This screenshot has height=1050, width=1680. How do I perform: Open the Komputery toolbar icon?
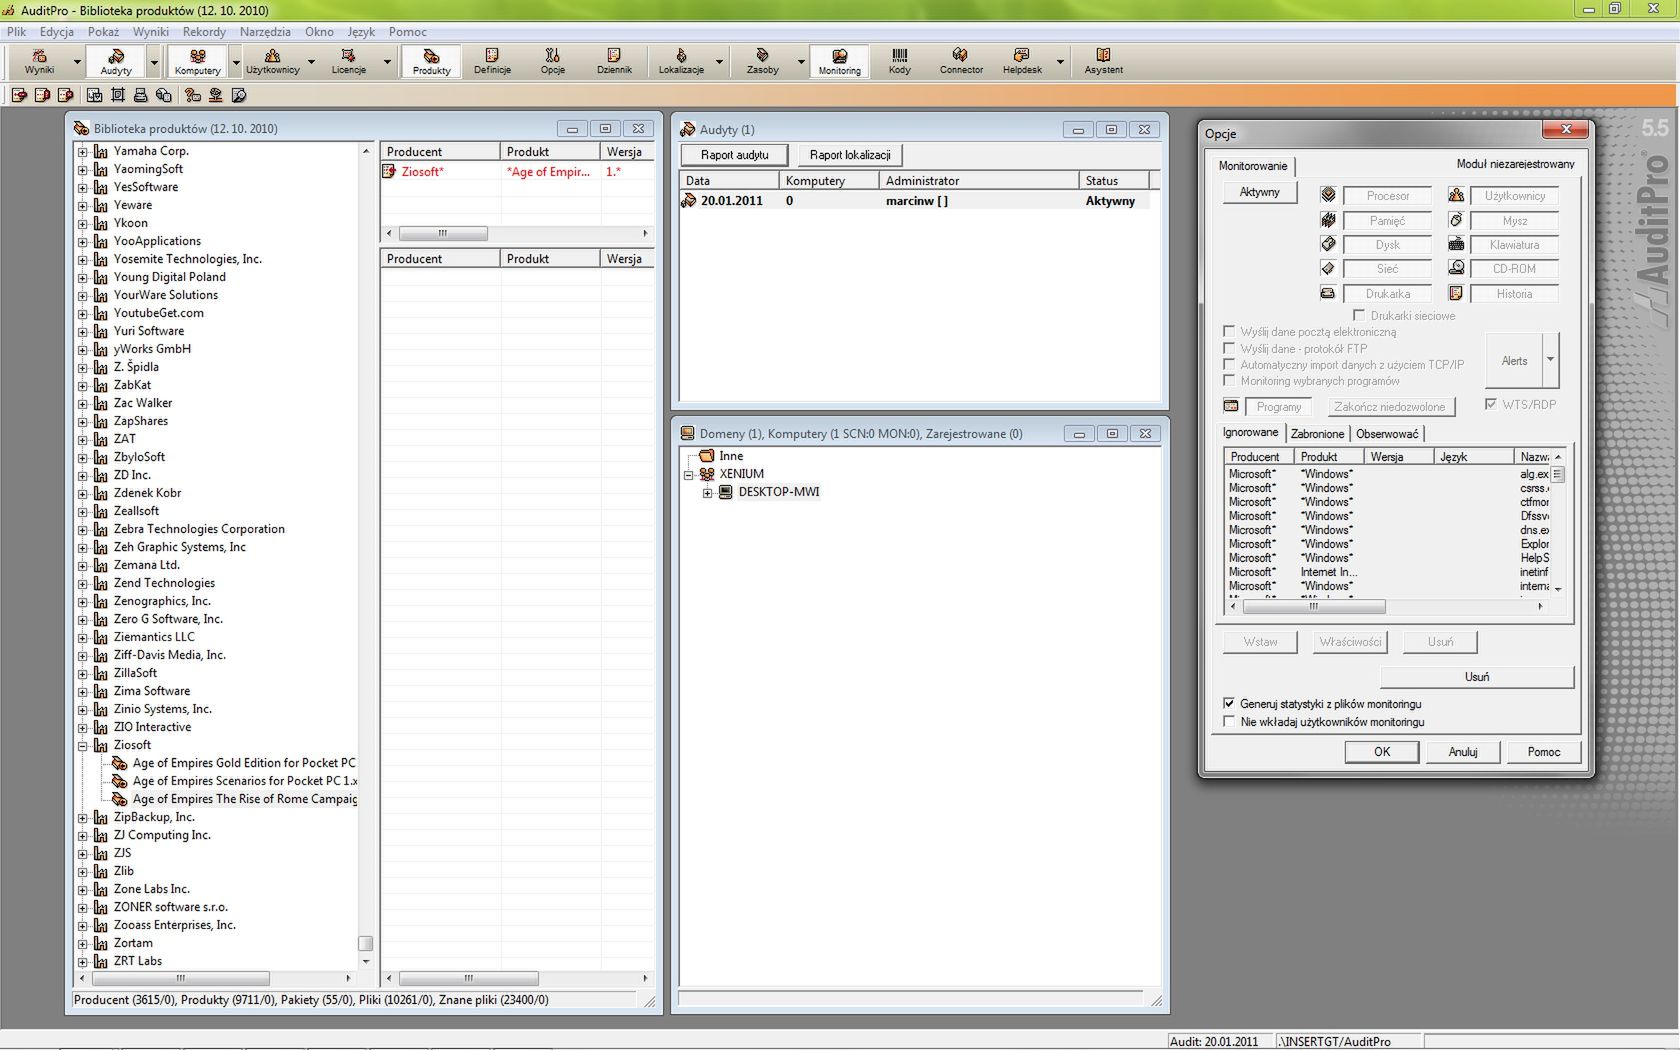tap(198, 61)
